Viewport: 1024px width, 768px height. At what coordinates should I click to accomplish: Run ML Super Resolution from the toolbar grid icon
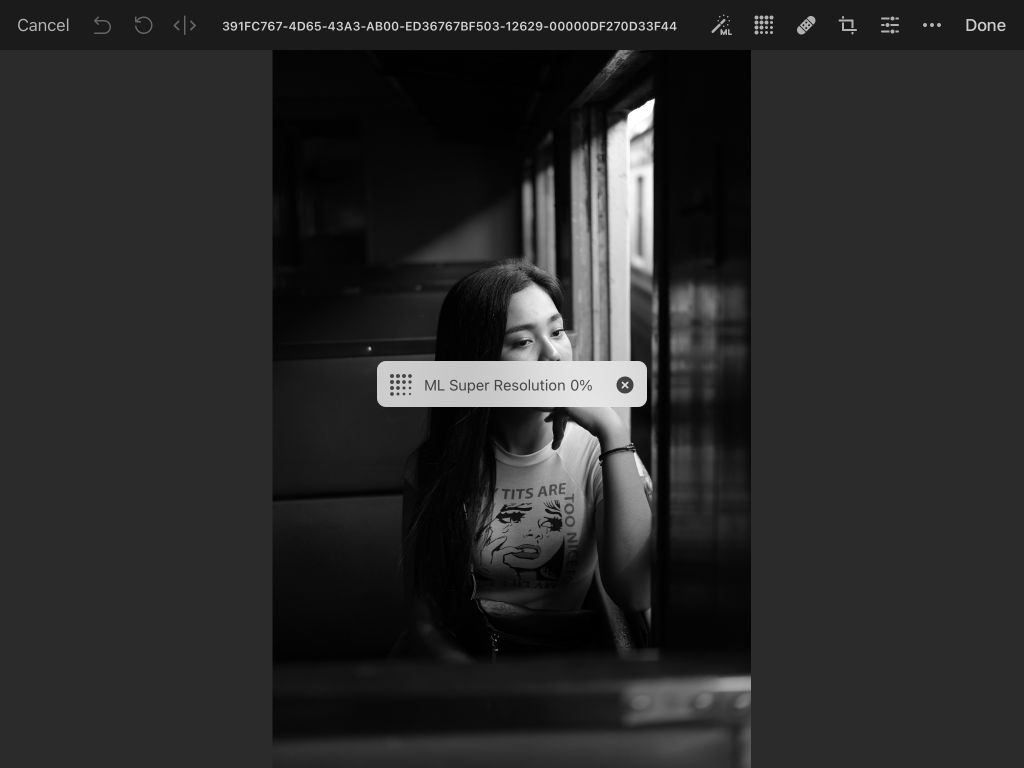pyautogui.click(x=763, y=25)
